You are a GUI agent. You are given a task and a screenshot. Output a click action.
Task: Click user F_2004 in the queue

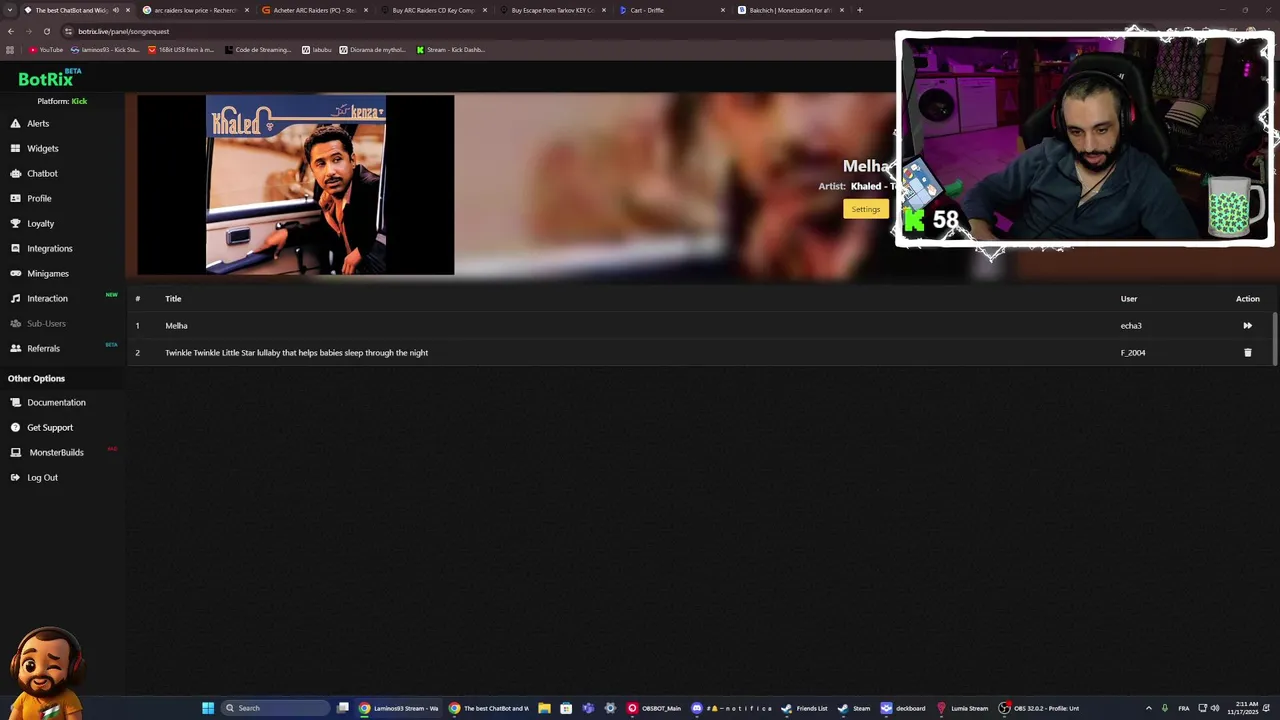tap(1133, 352)
